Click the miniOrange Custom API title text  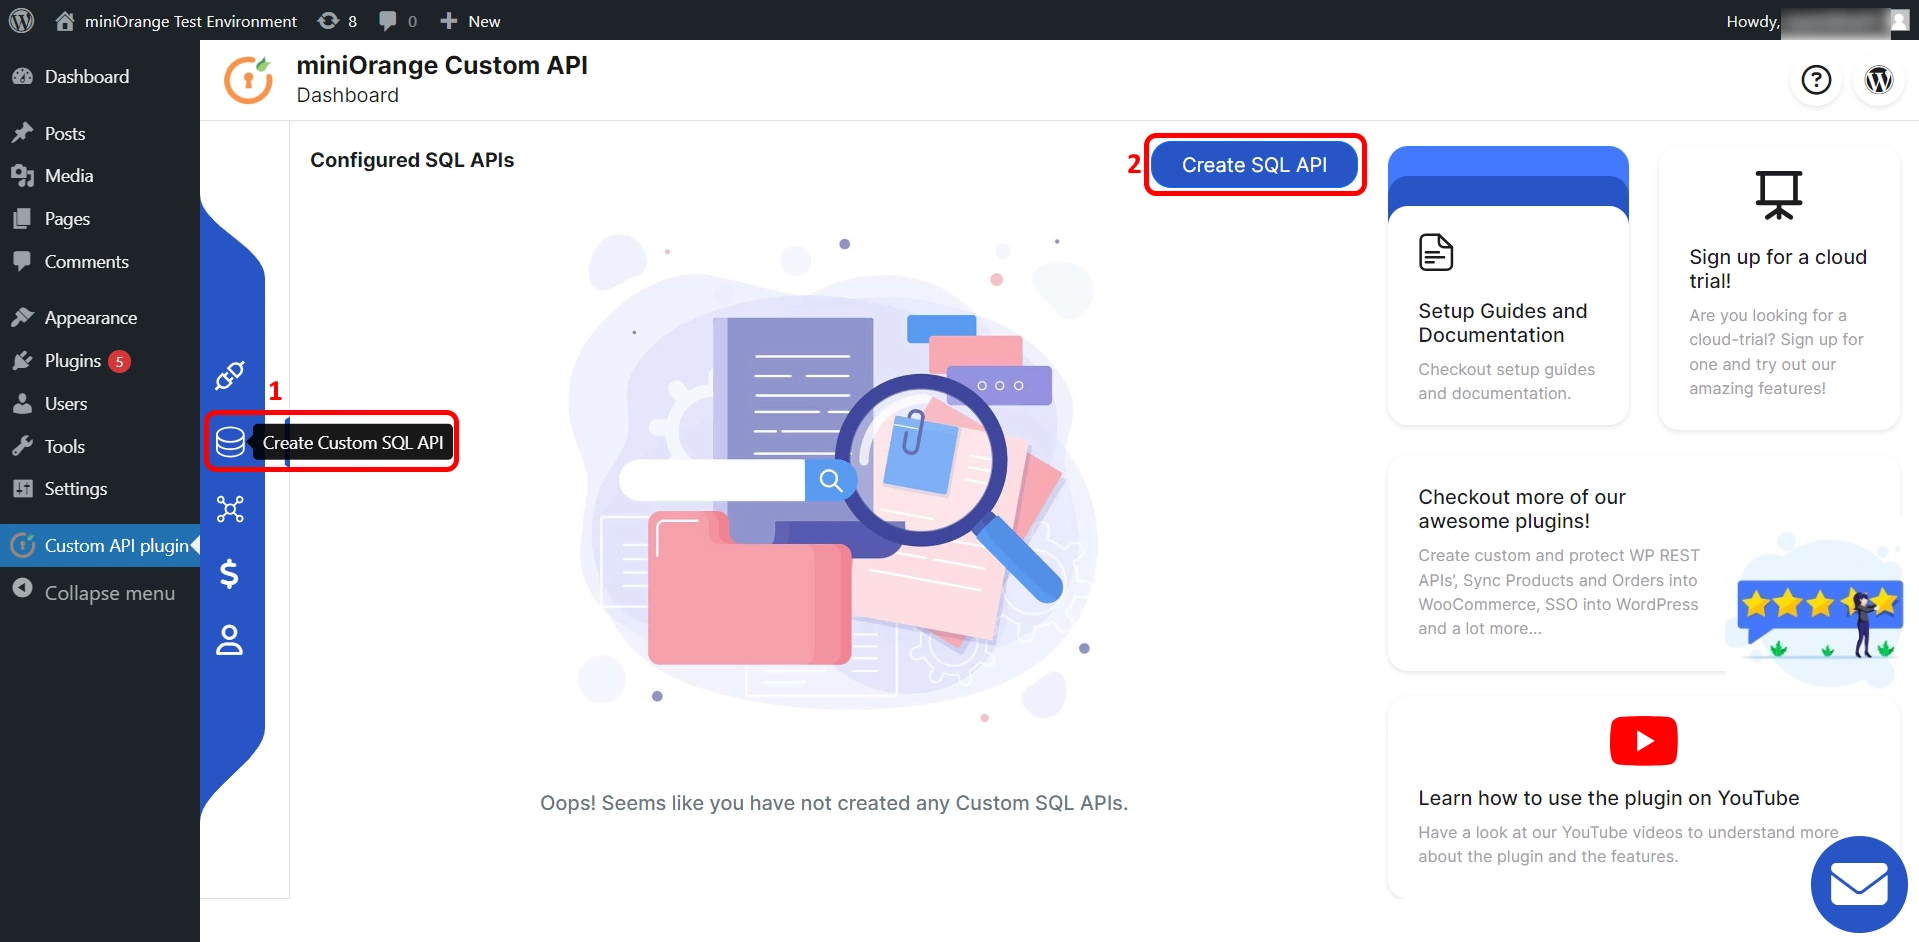click(442, 65)
